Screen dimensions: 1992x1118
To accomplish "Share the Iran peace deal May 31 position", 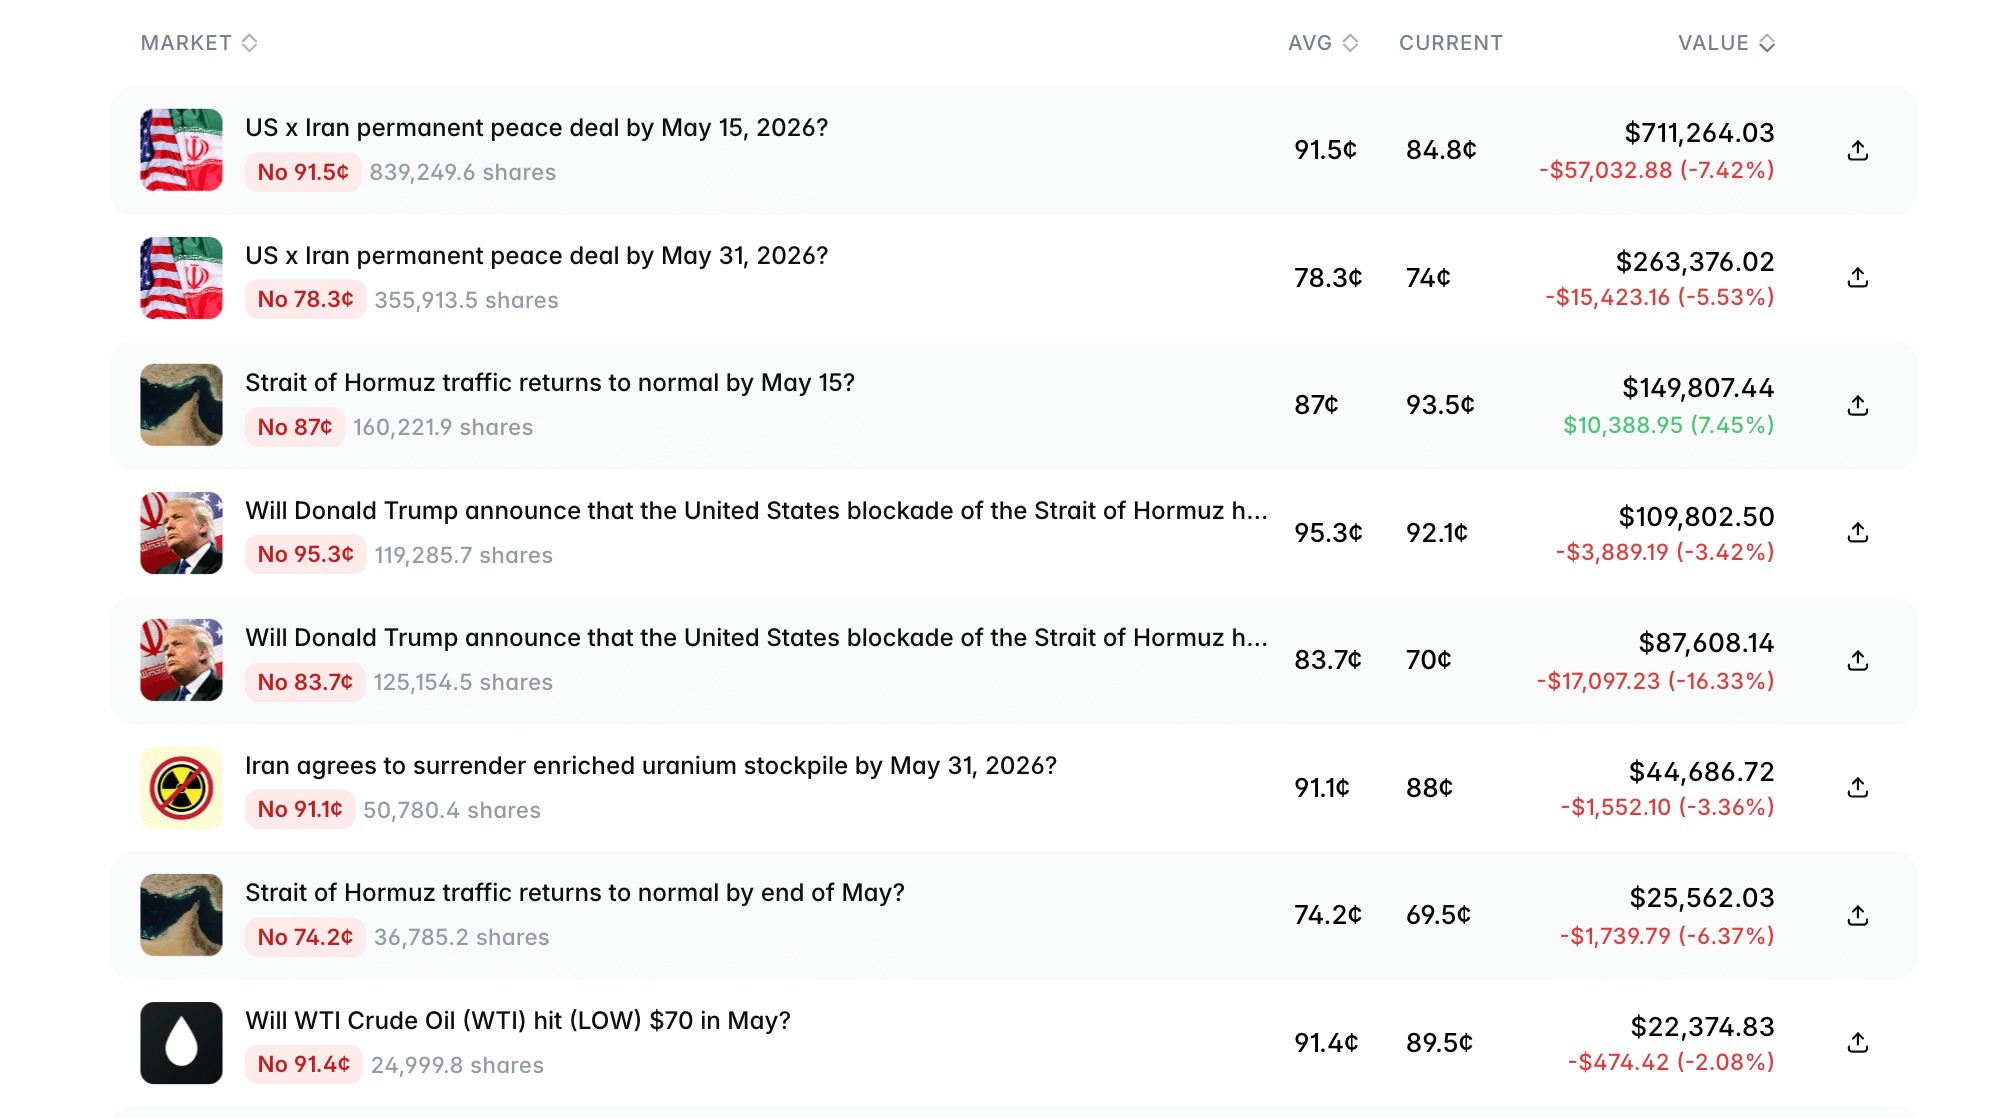I will pyautogui.click(x=1857, y=277).
